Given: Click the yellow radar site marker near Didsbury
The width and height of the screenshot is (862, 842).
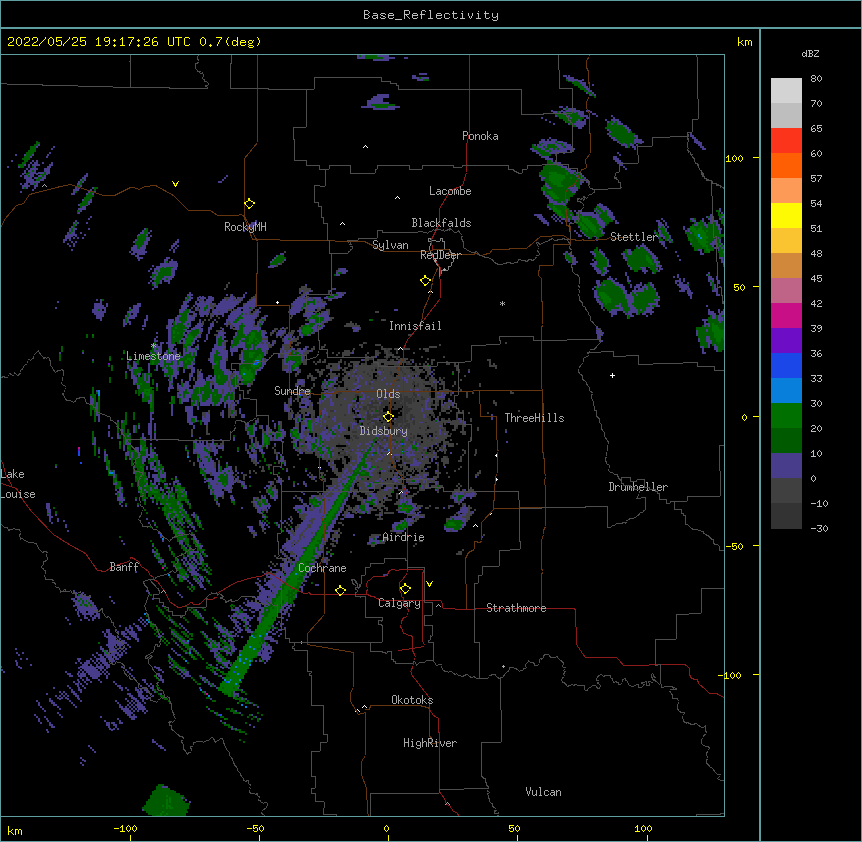Looking at the screenshot, I should point(388,417).
